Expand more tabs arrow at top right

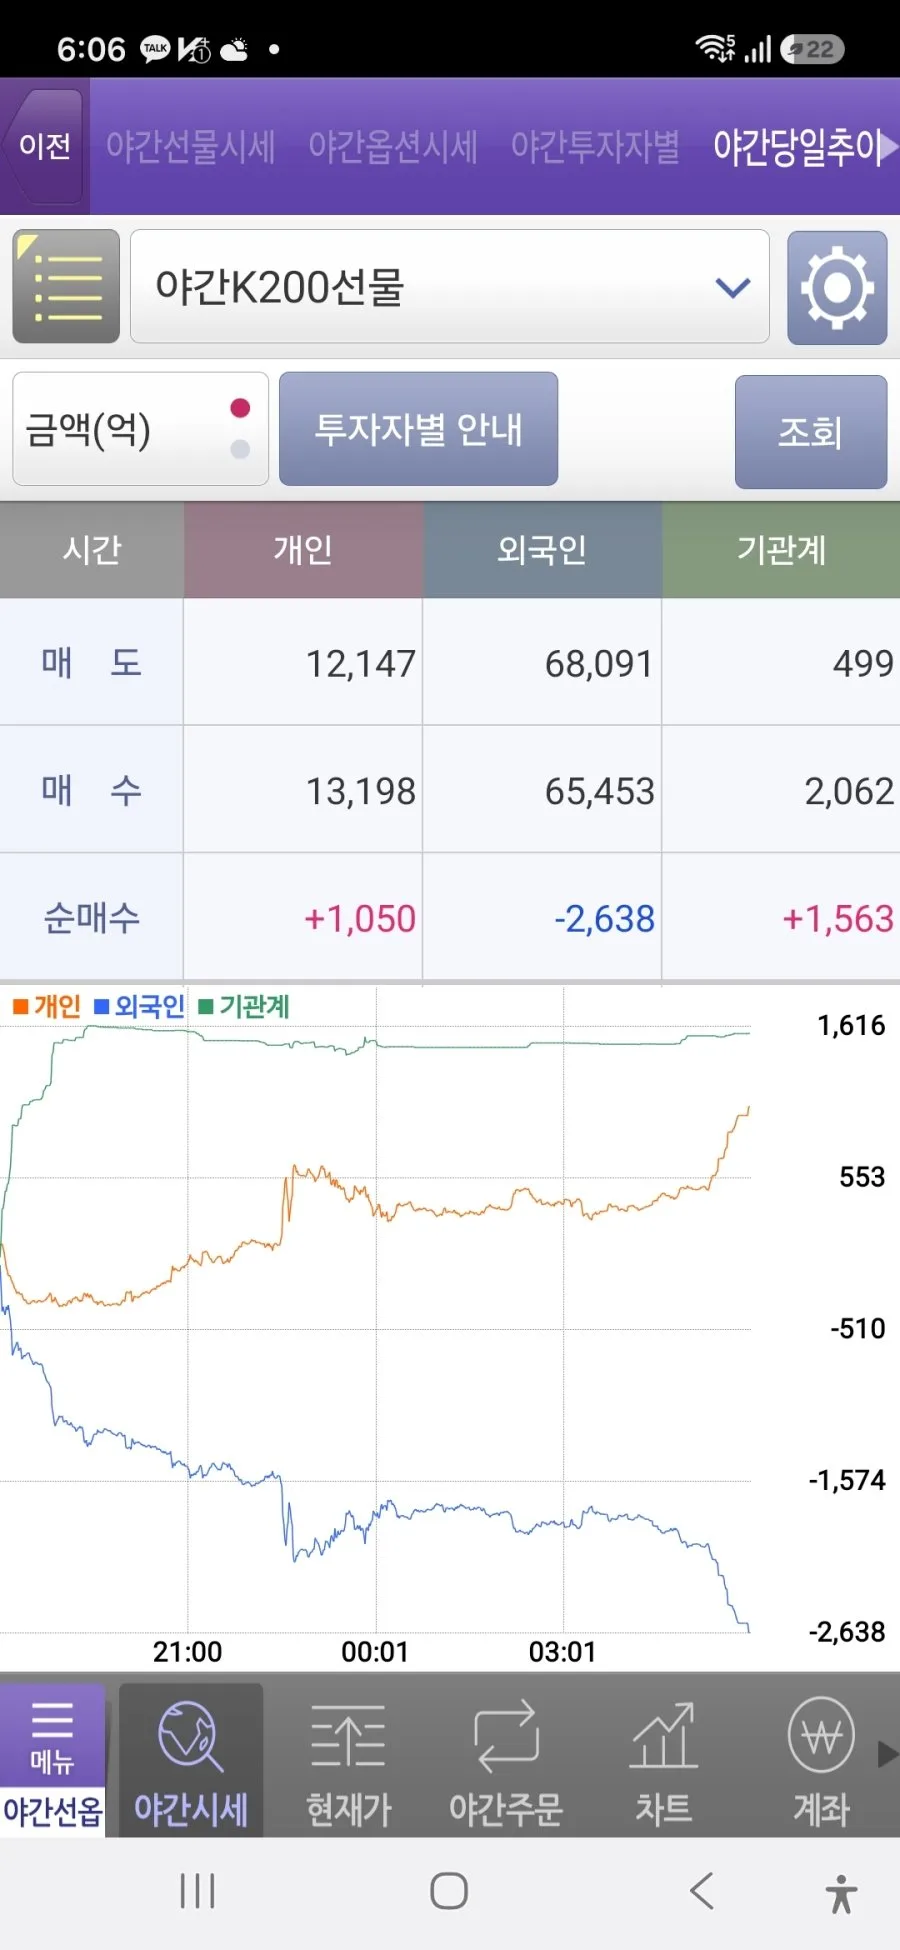pos(888,147)
